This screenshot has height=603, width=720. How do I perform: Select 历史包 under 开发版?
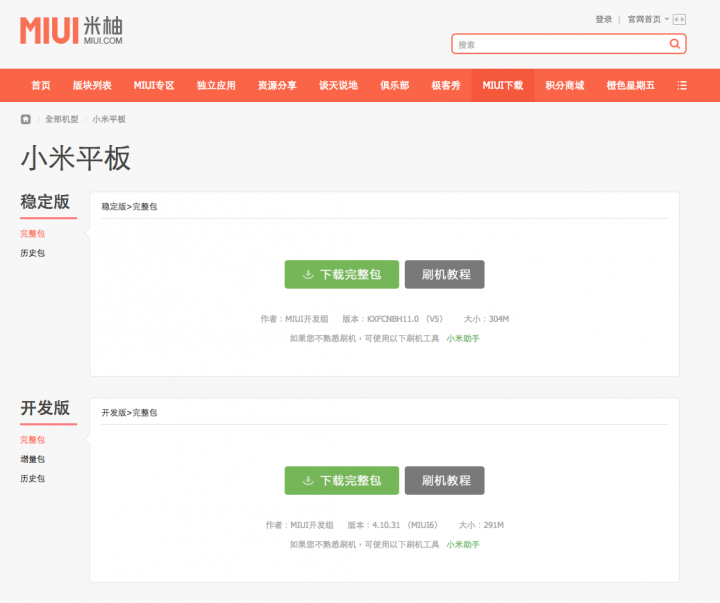click(x=33, y=479)
